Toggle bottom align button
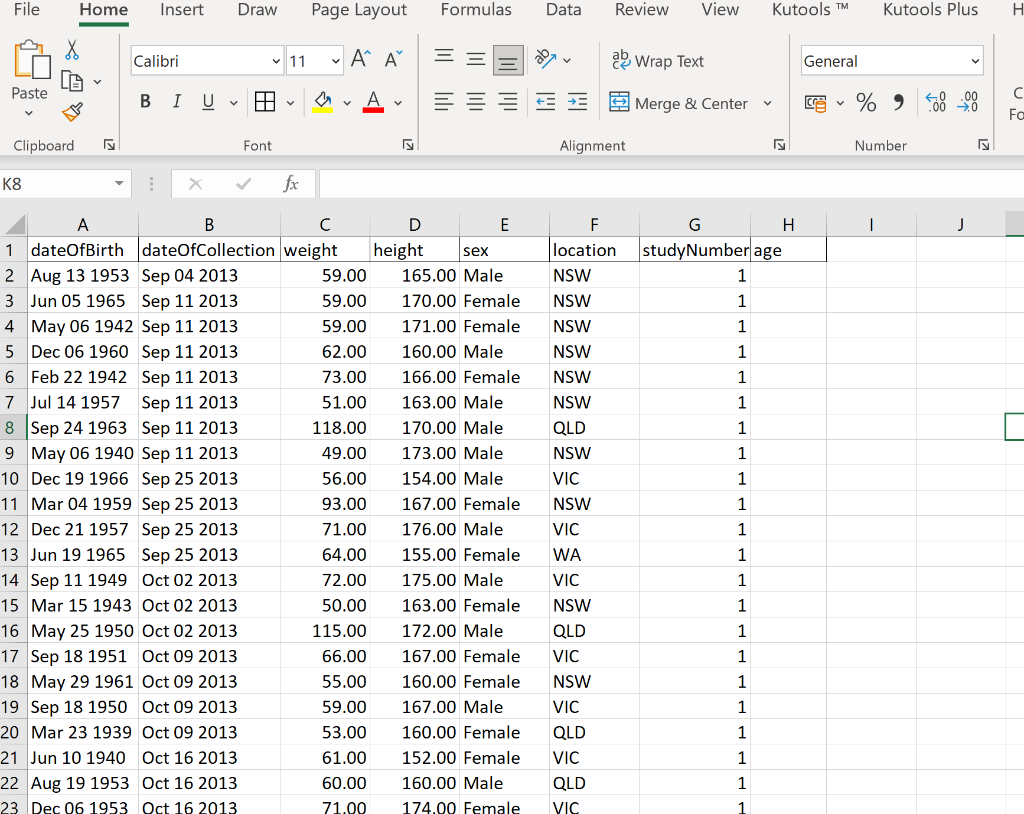1024x814 pixels. tap(508, 60)
